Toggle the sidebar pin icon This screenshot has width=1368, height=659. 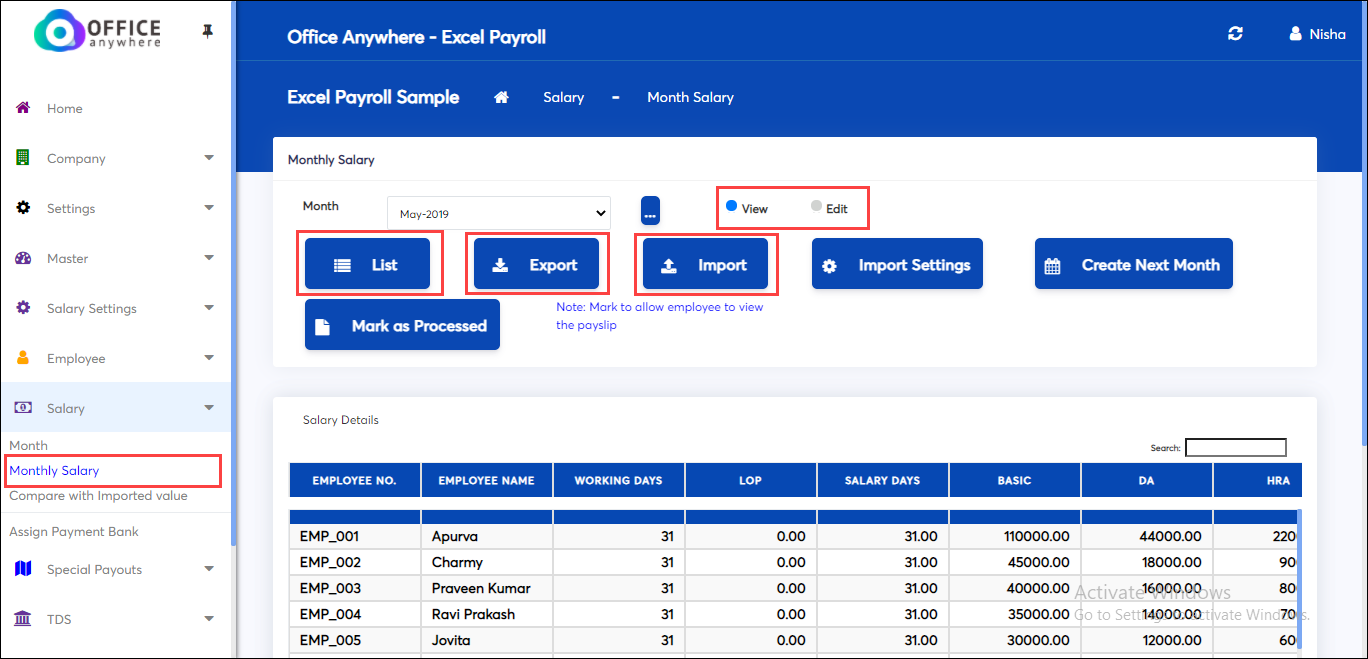[207, 32]
